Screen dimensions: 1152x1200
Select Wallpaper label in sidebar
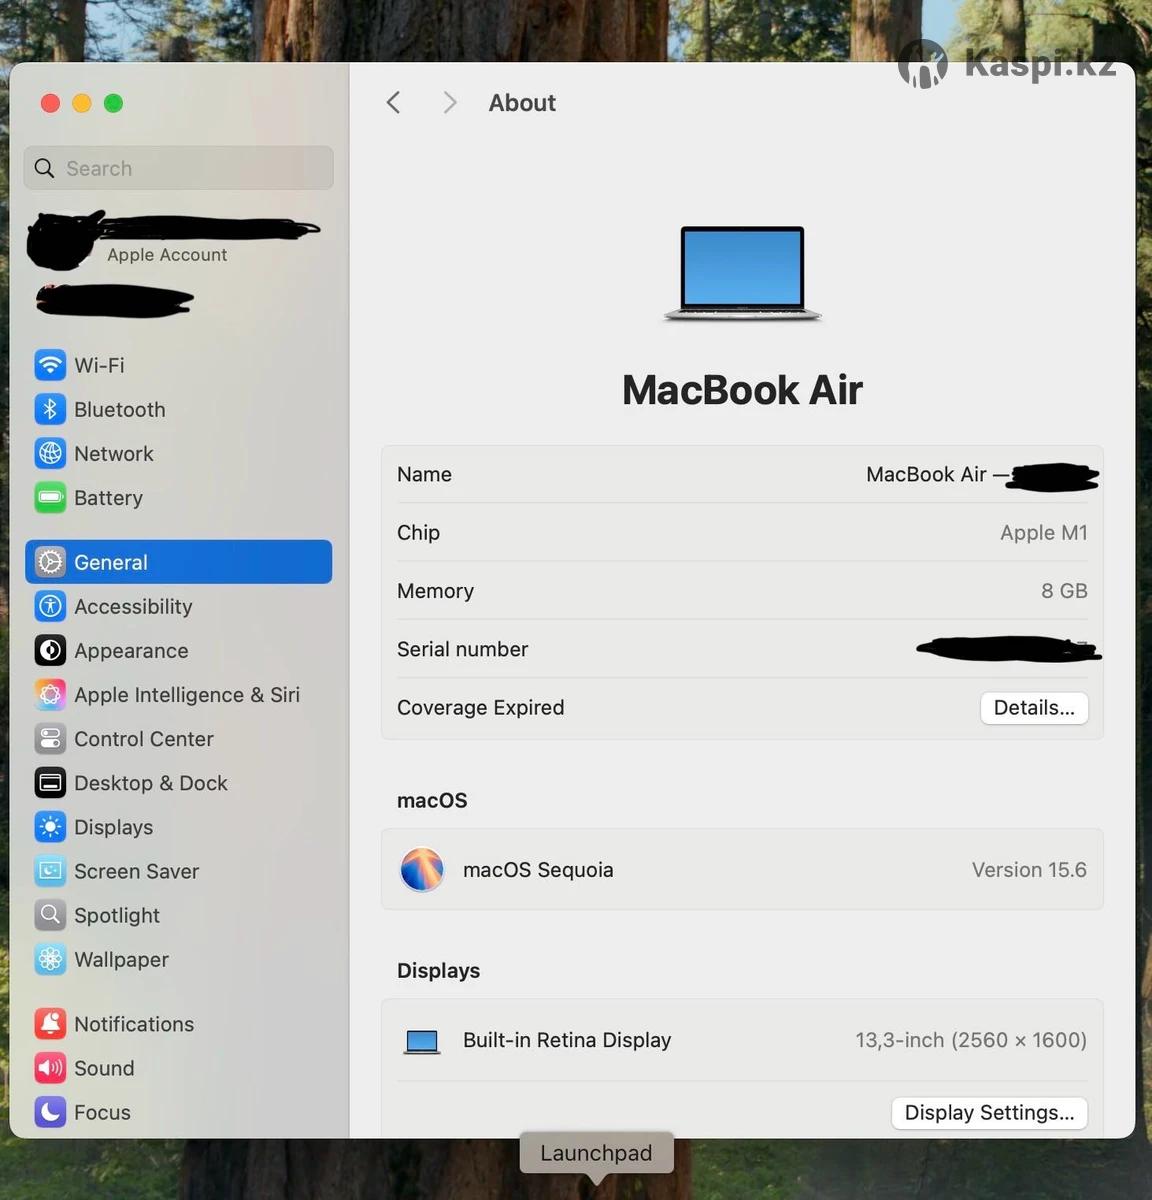click(x=121, y=959)
